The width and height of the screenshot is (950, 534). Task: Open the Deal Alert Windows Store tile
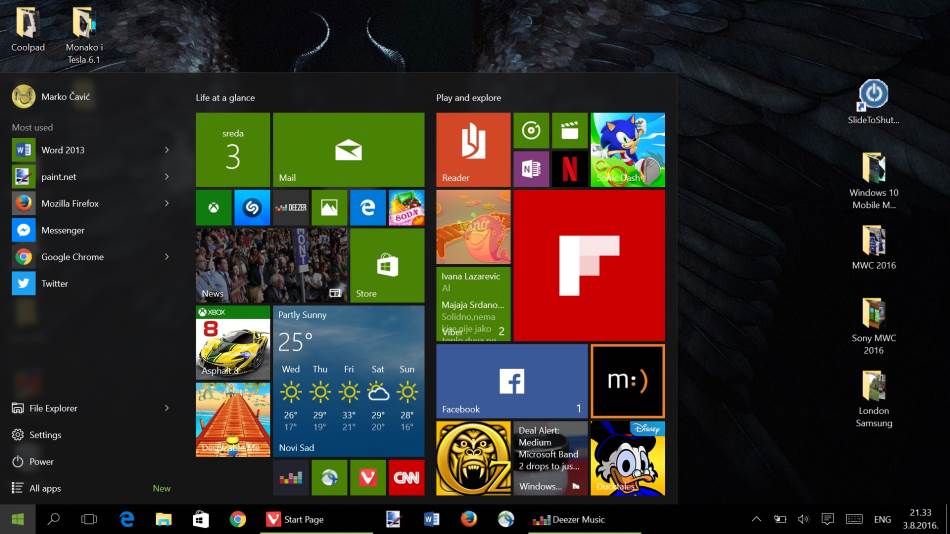pos(551,458)
